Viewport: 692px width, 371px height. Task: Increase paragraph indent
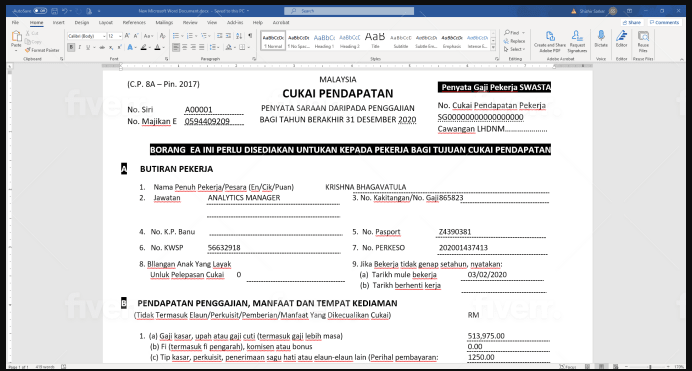[228, 36]
